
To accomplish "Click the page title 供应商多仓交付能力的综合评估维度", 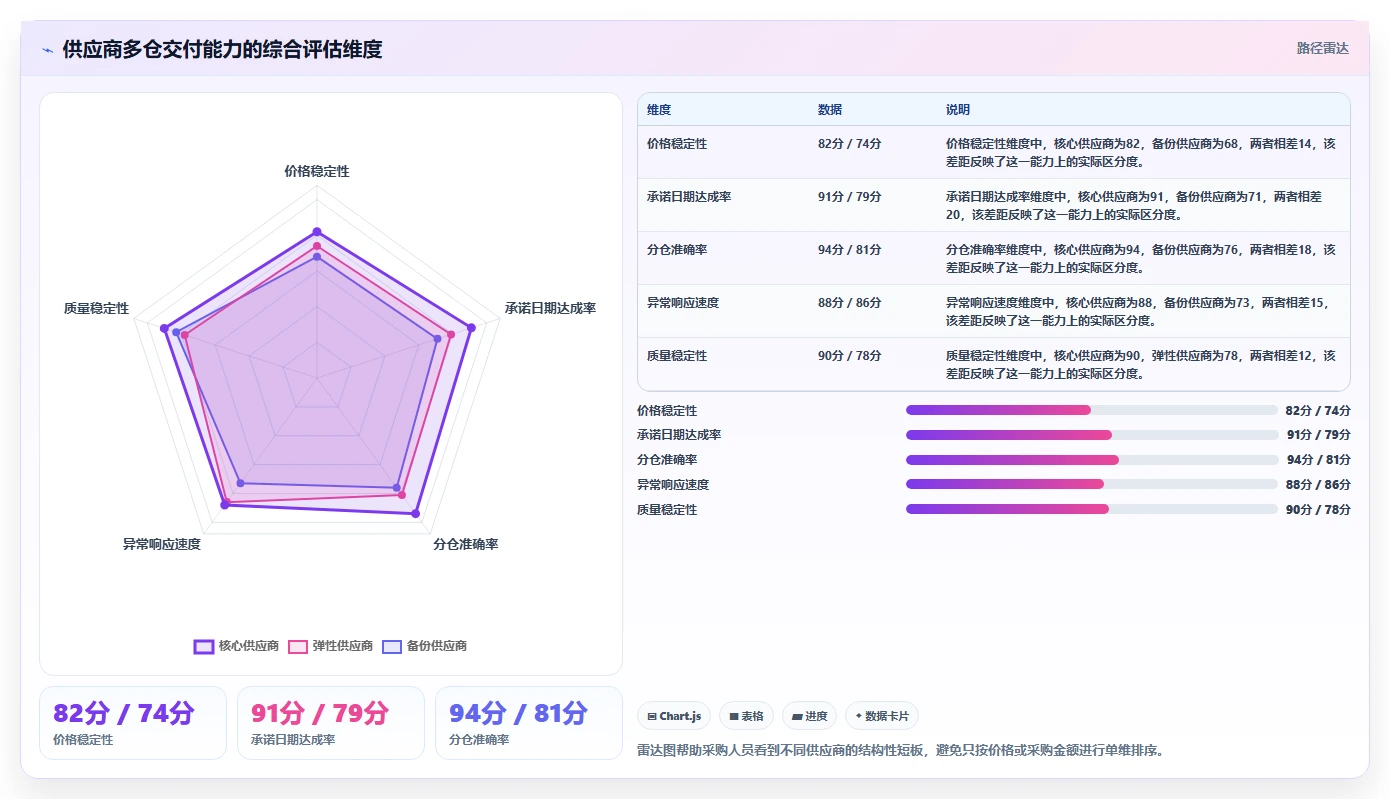I will 222,50.
